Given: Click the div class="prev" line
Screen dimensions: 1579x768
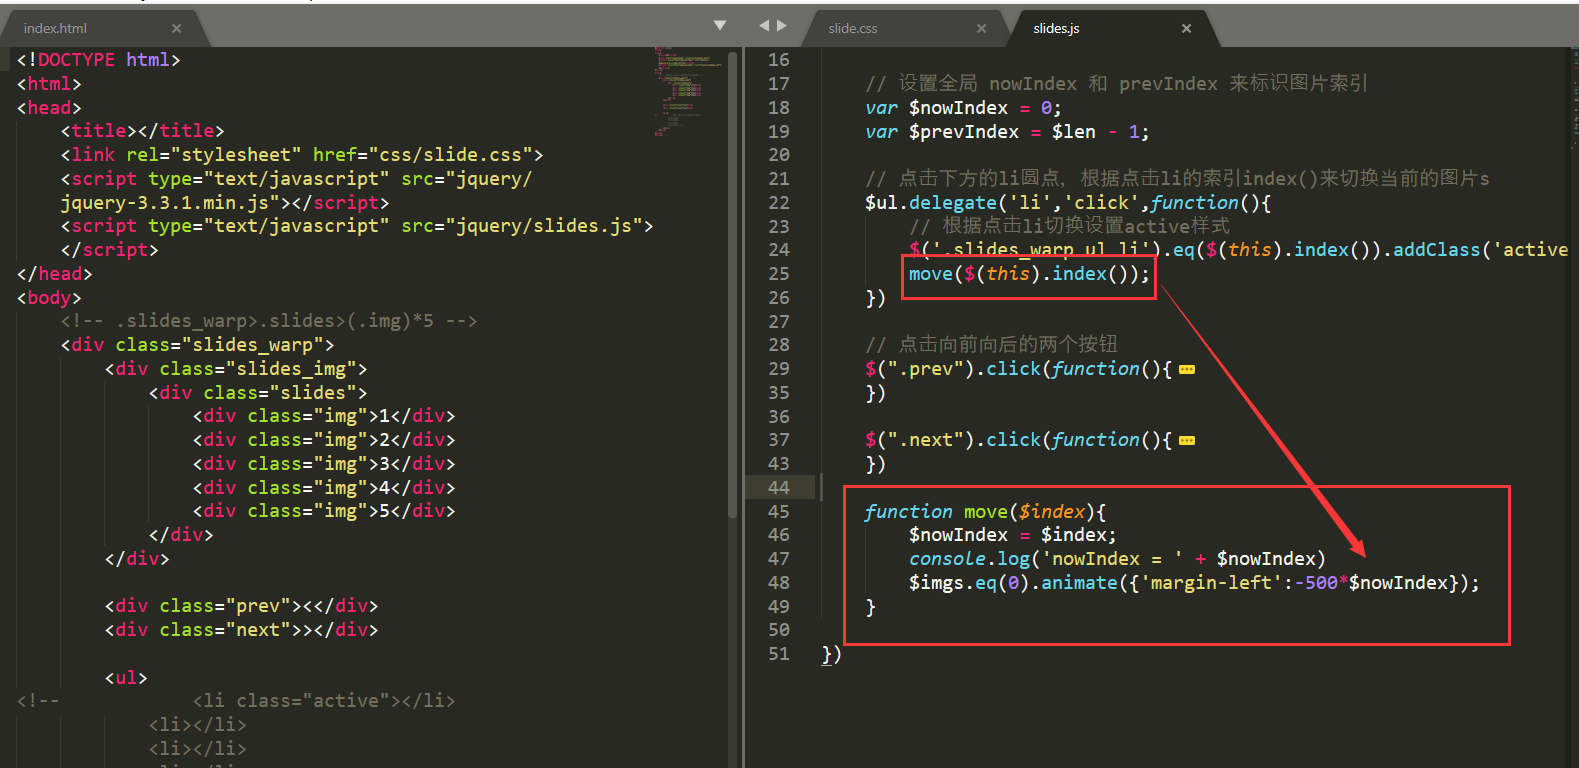Looking at the screenshot, I should tap(241, 606).
